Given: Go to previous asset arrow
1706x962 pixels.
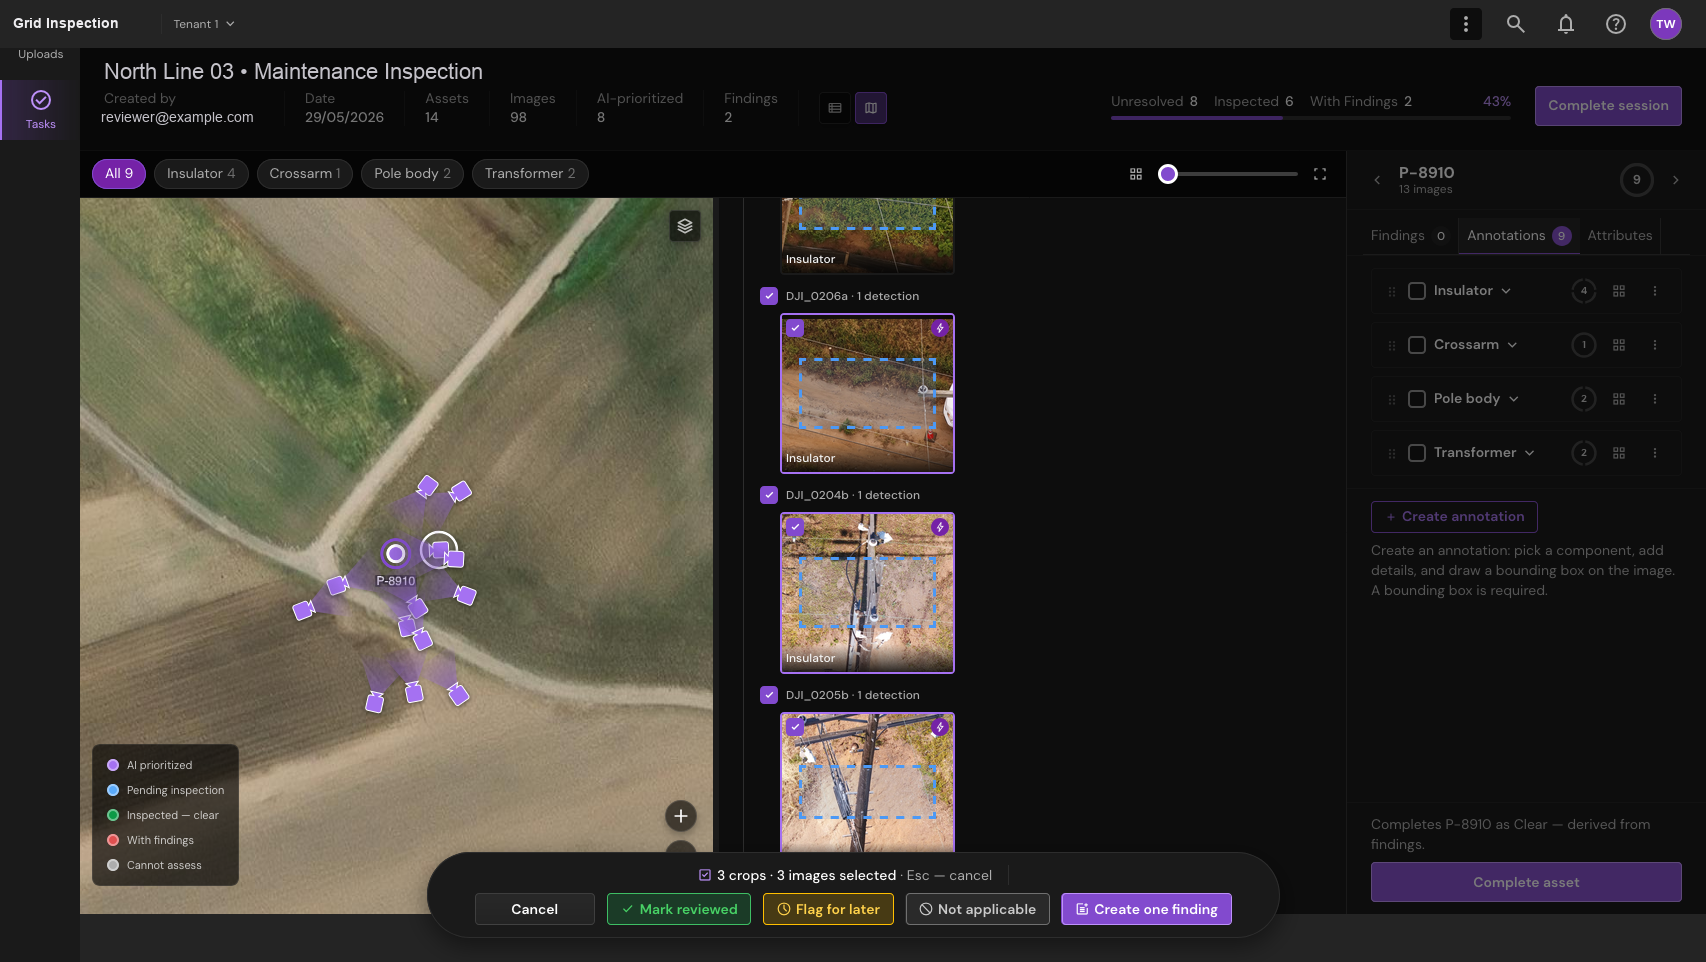Looking at the screenshot, I should point(1377,180).
